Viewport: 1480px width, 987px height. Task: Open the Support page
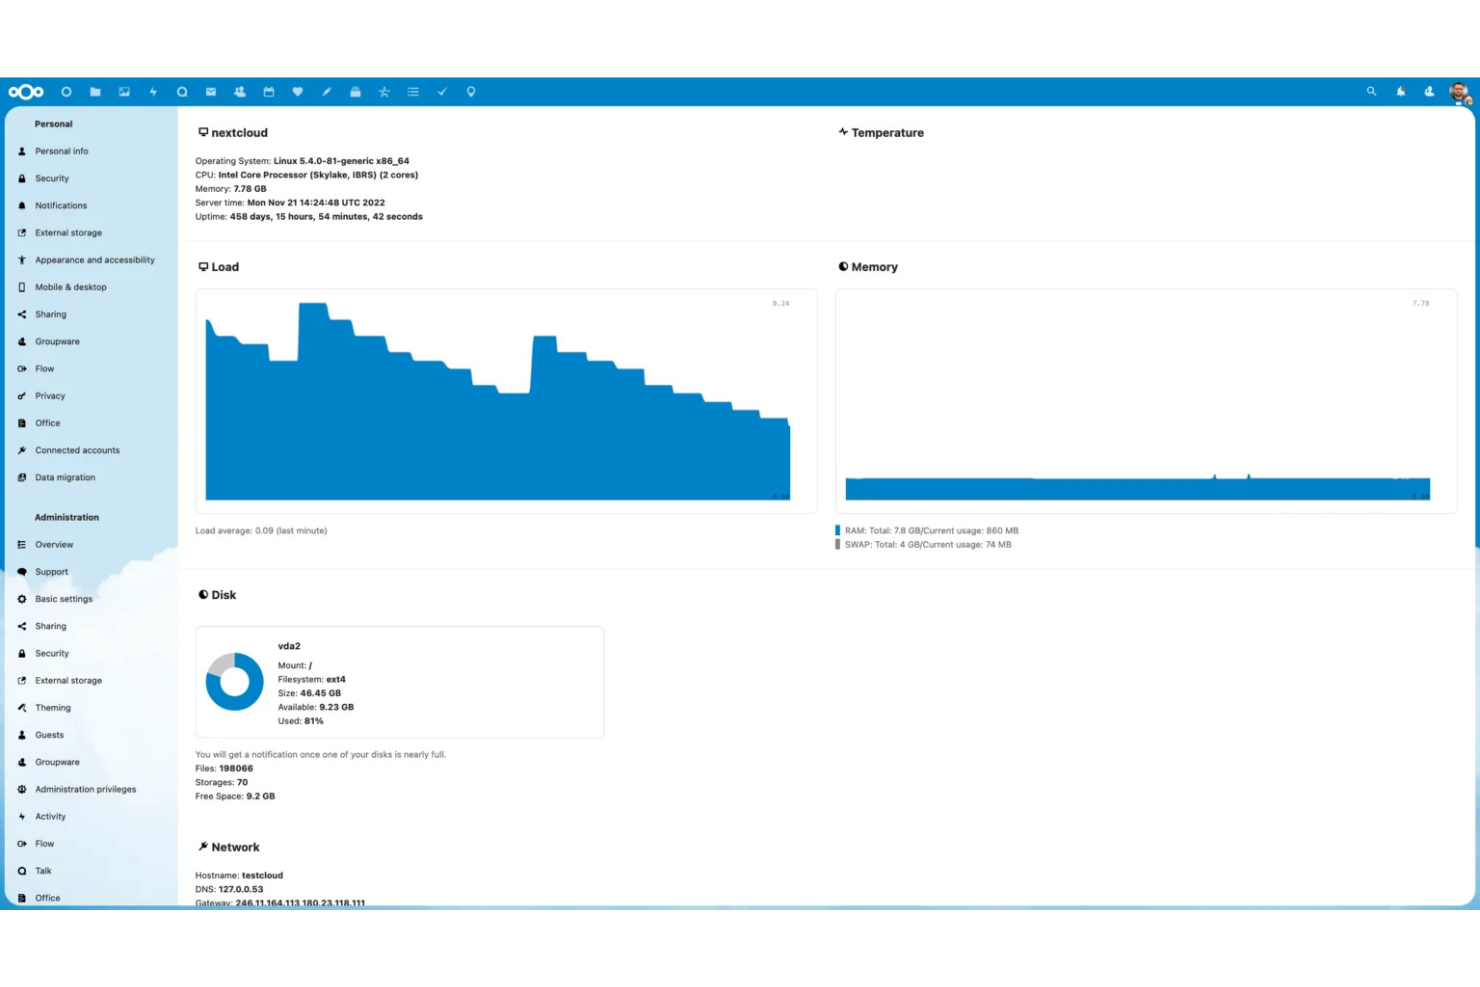[51, 571]
